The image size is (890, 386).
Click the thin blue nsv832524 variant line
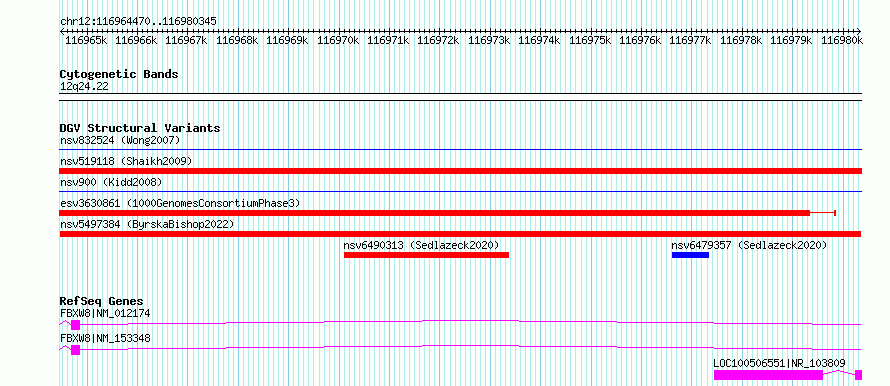click(x=461, y=150)
